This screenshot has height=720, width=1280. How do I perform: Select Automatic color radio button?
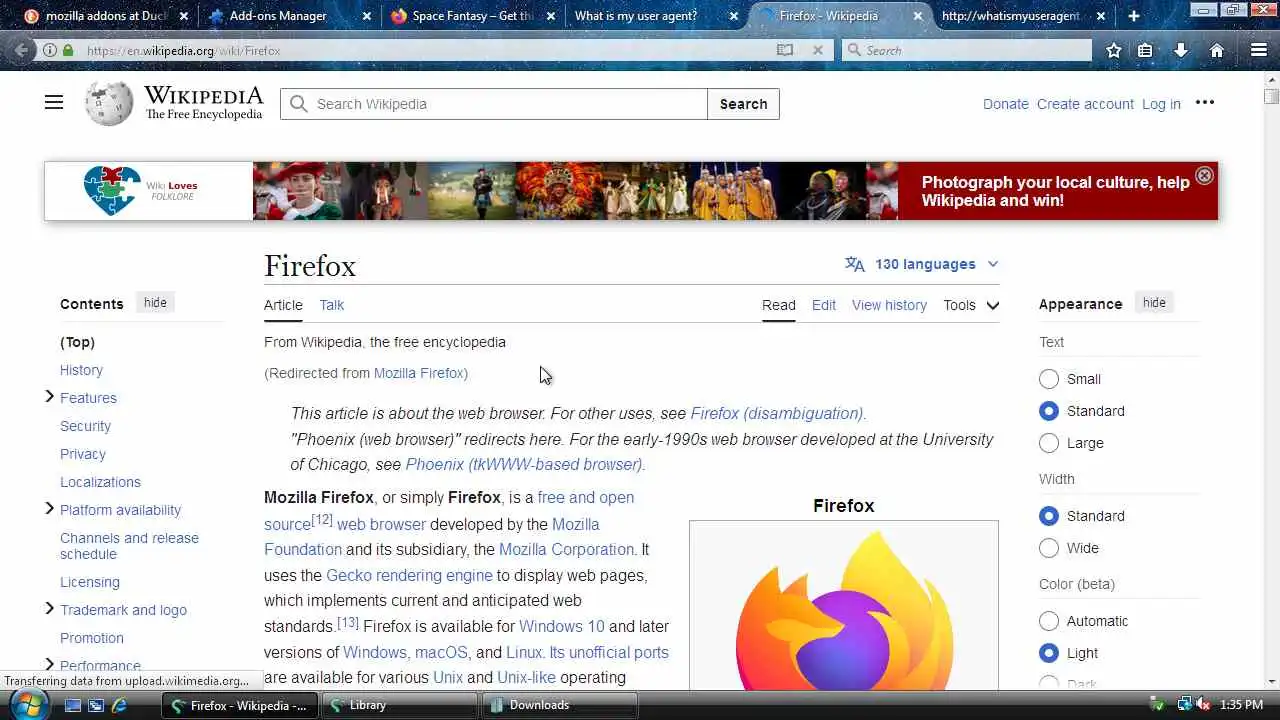[x=1048, y=621]
